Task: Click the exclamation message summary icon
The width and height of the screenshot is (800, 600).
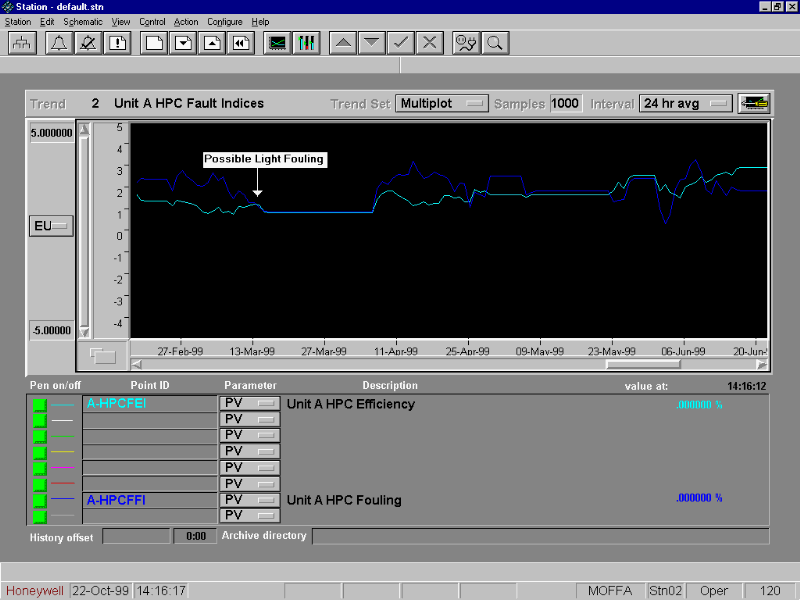Action: [x=118, y=43]
